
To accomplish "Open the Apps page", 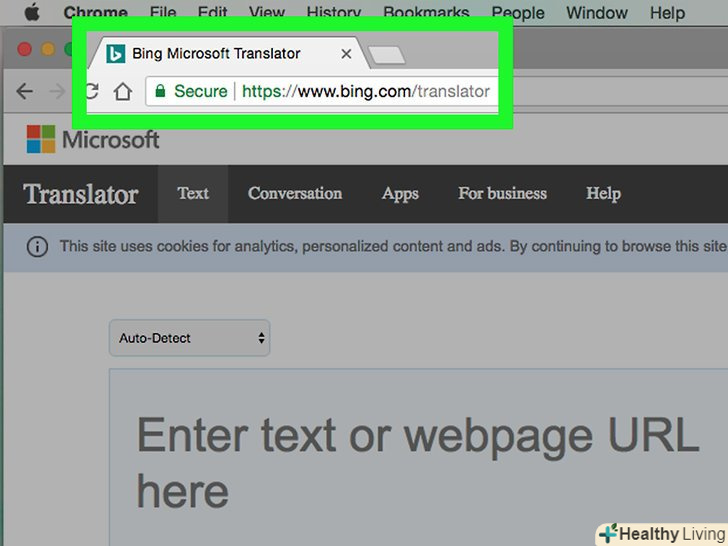I will point(400,194).
